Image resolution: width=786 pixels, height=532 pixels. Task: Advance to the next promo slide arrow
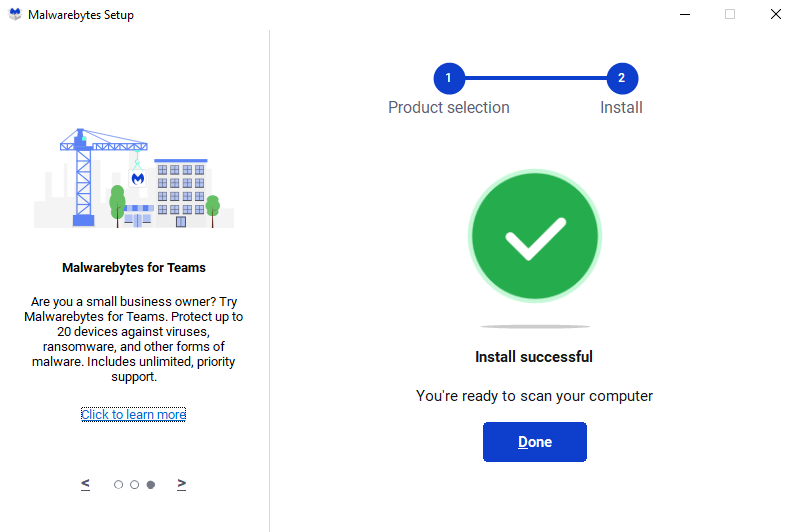[181, 484]
